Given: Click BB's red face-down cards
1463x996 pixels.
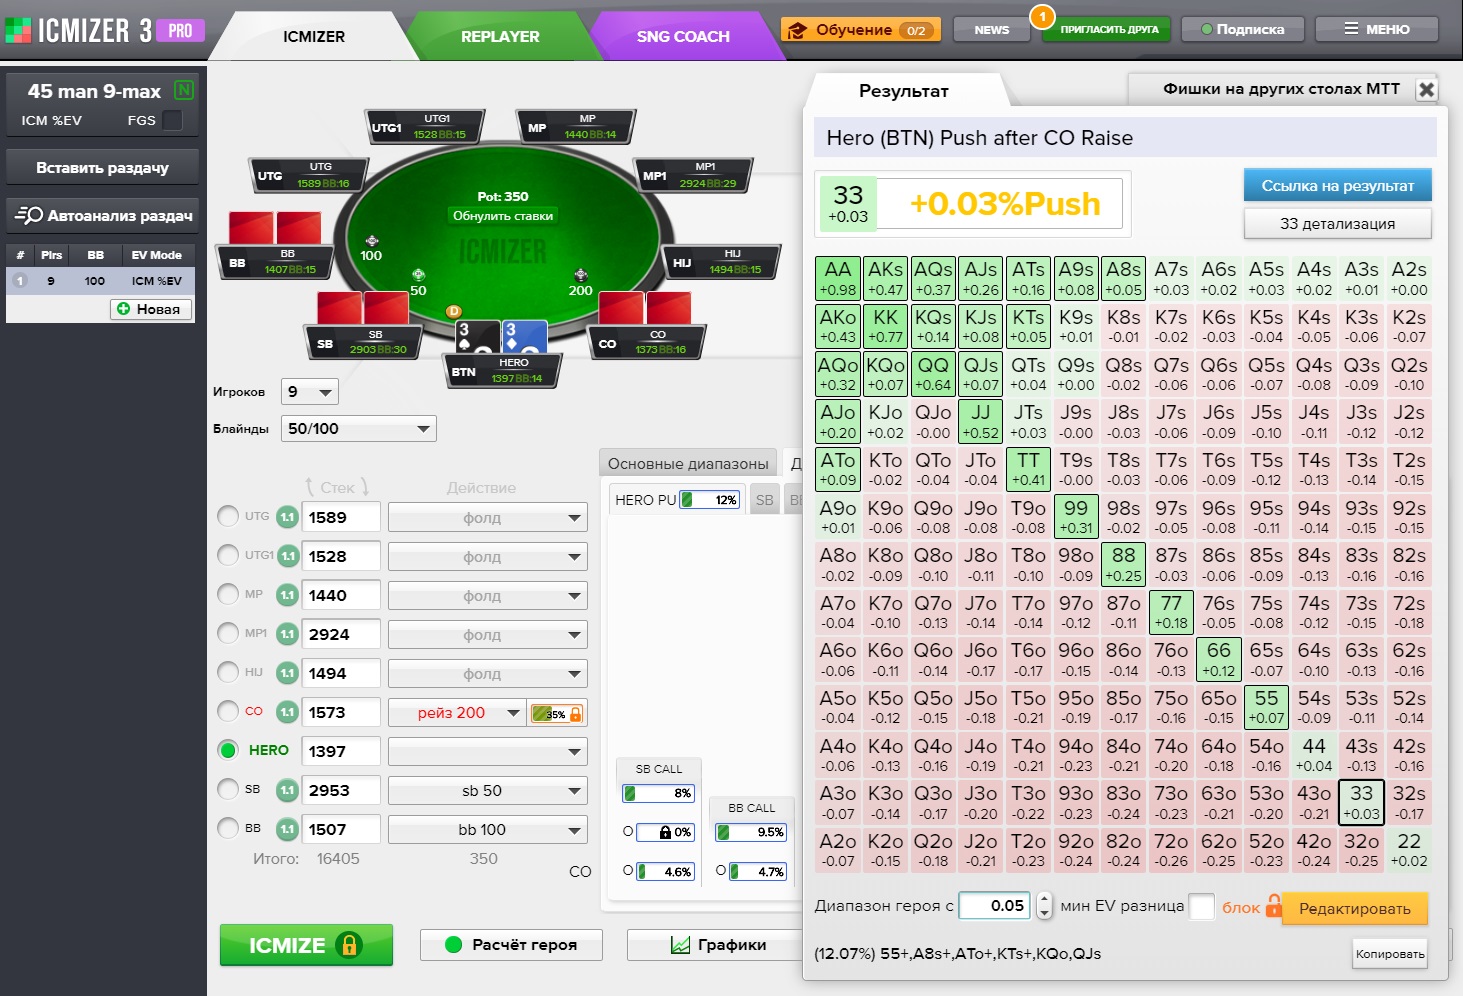Looking at the screenshot, I should 274,228.
